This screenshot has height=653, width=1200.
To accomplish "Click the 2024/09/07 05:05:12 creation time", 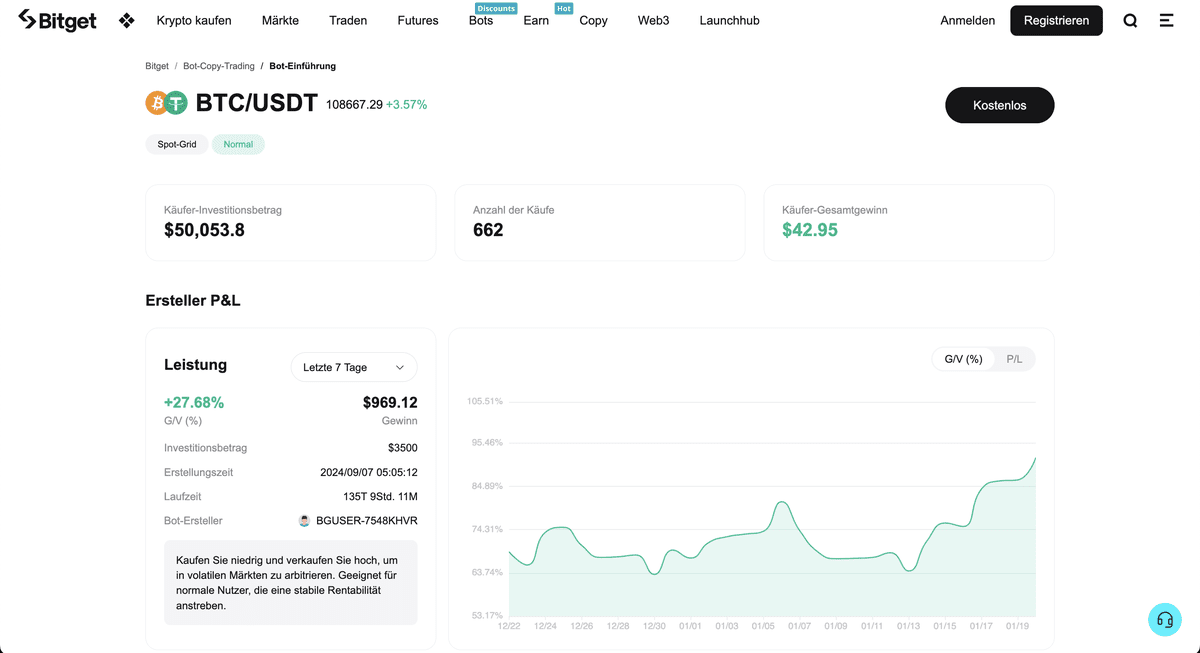I will pyautogui.click(x=369, y=472).
